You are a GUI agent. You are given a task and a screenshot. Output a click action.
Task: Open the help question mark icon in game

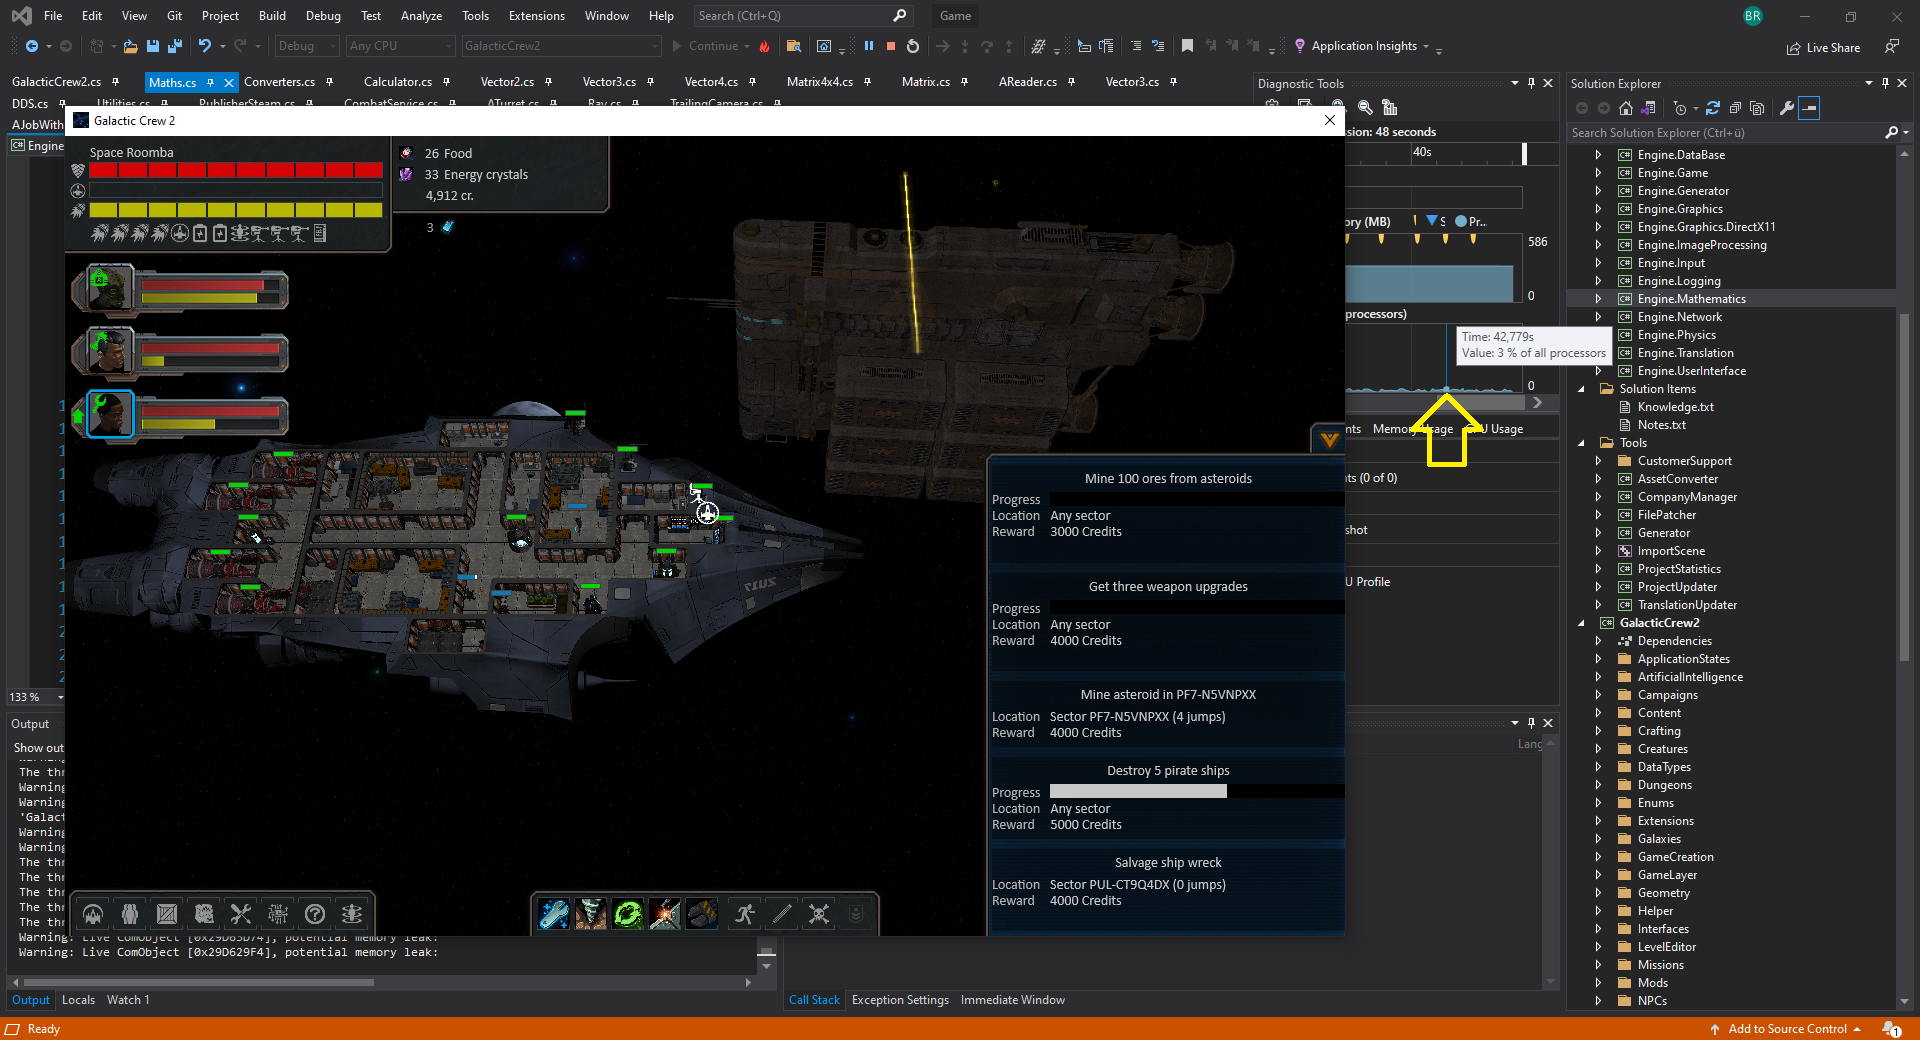[x=315, y=914]
